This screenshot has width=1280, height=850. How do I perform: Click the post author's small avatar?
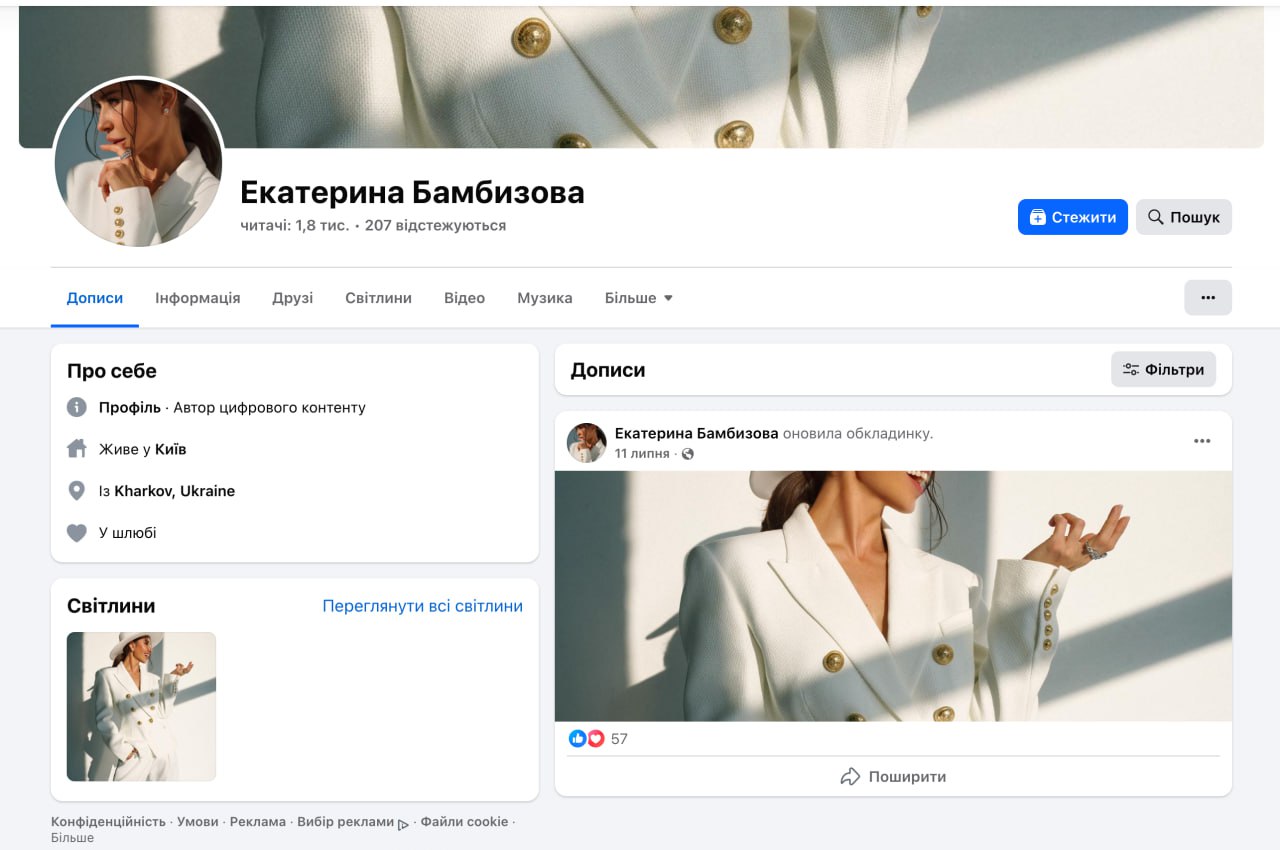(x=587, y=442)
